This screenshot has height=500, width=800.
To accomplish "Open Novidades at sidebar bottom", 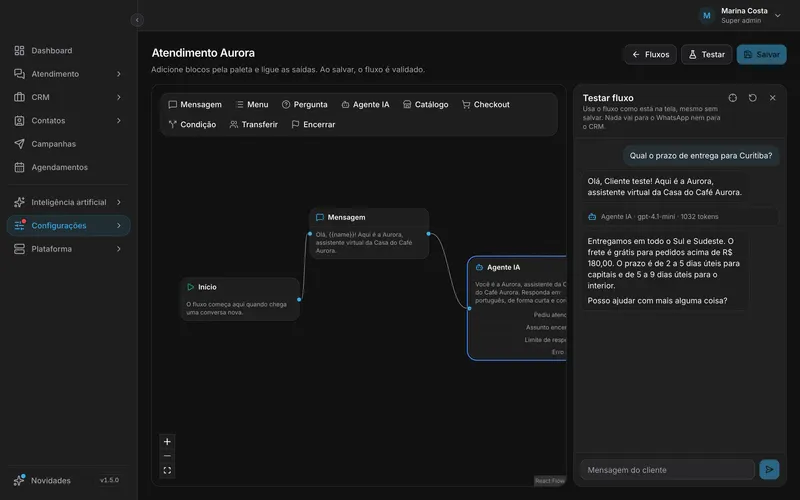I will (51, 481).
